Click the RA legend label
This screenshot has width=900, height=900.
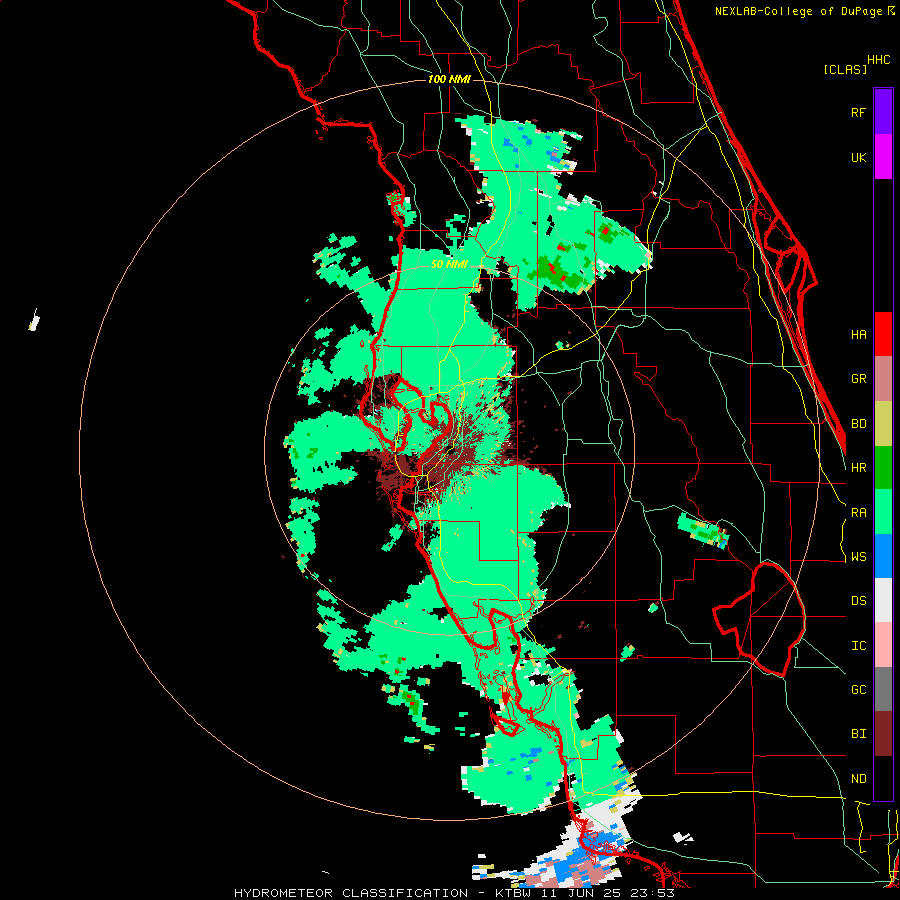tap(859, 513)
